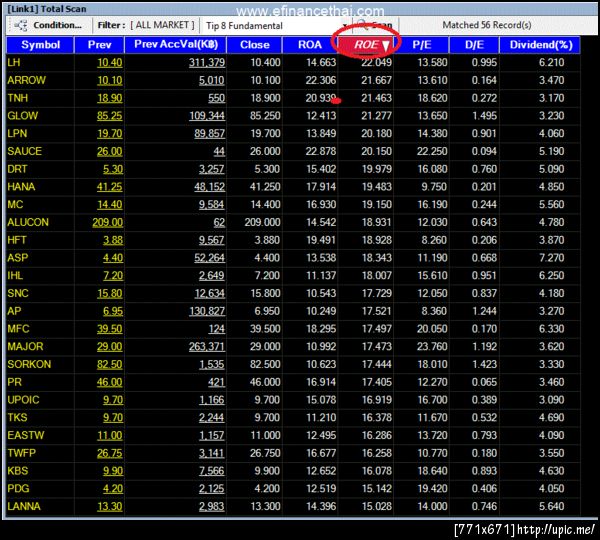Image resolution: width=600 pixels, height=540 pixels.
Task: Select the AP symbol
Action: tap(14, 311)
